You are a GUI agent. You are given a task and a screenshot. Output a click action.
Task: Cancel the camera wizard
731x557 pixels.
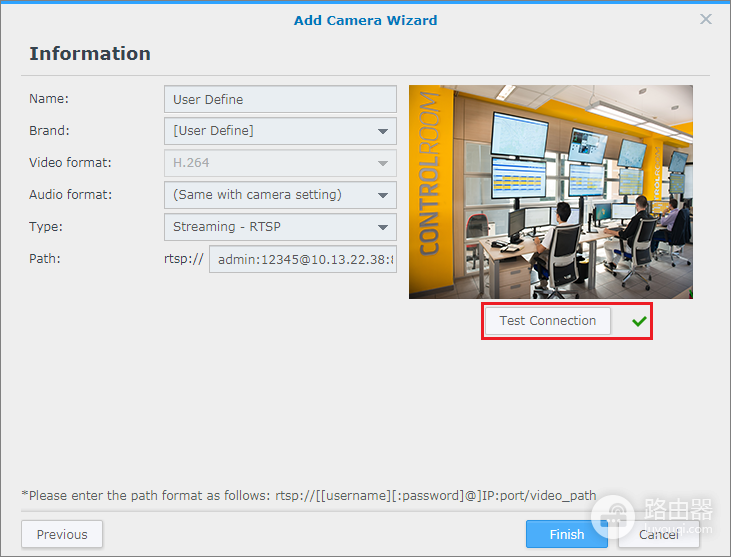[659, 534]
